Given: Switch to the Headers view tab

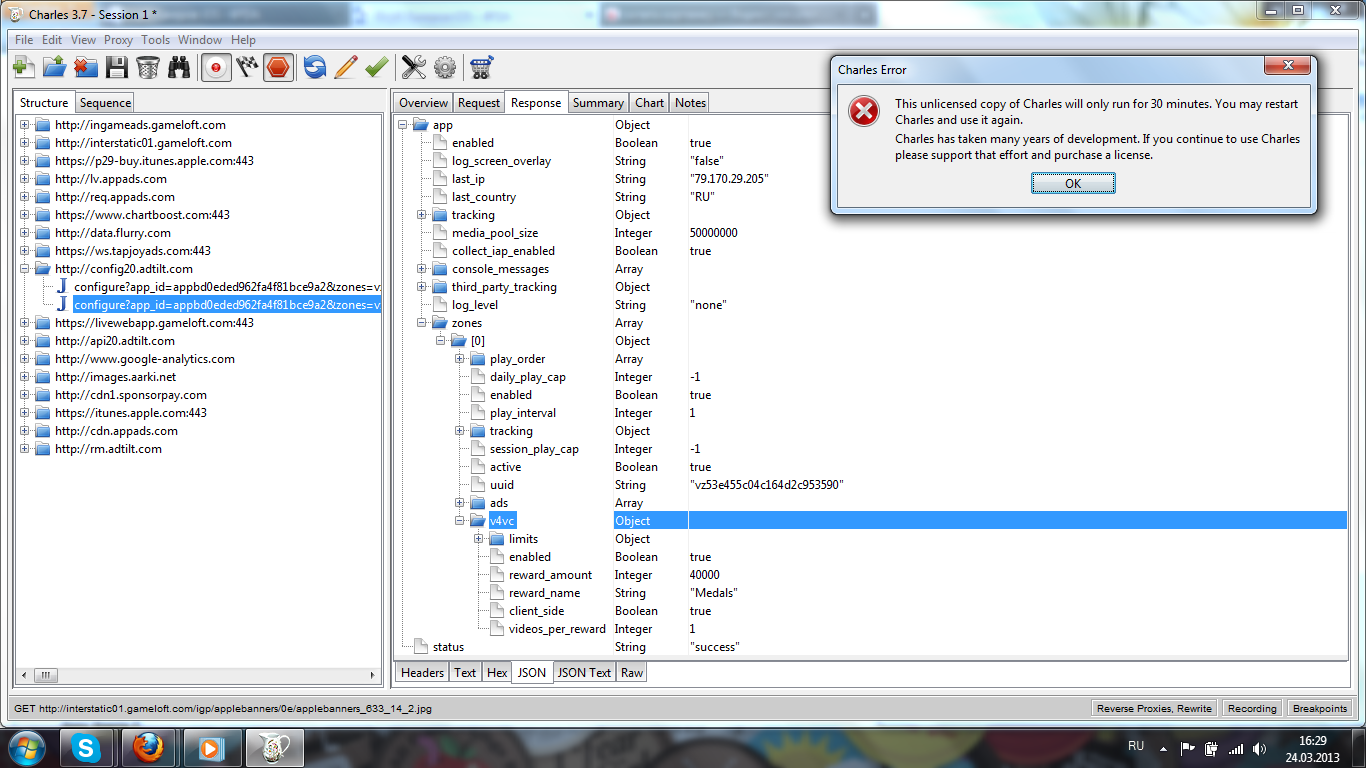Looking at the screenshot, I should pos(422,673).
